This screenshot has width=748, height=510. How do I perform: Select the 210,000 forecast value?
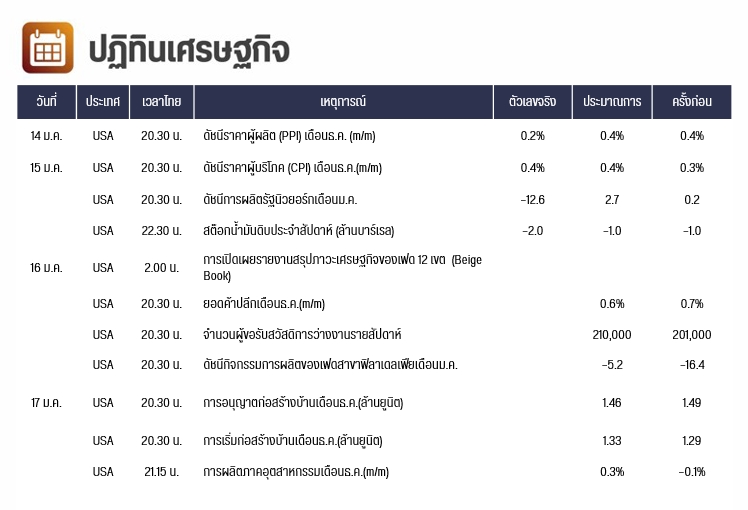point(612,335)
